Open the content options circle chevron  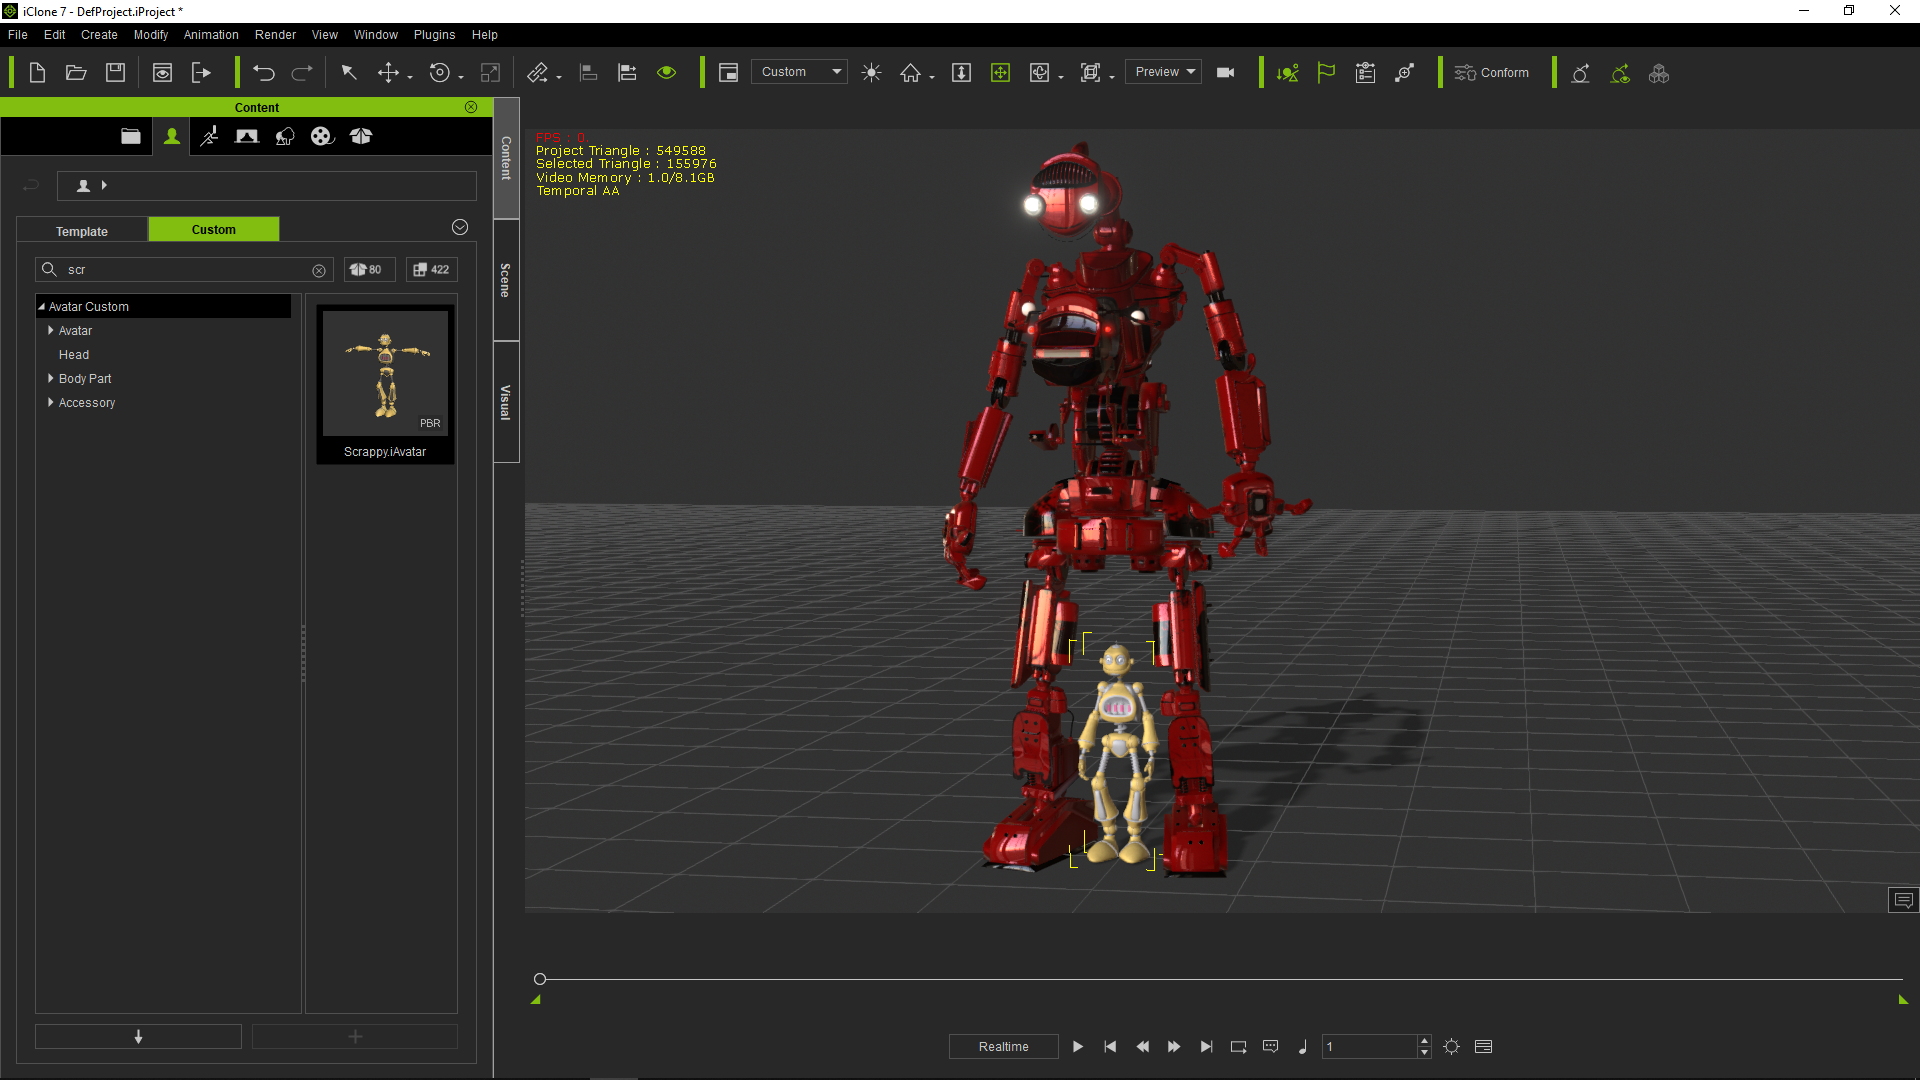pyautogui.click(x=460, y=227)
